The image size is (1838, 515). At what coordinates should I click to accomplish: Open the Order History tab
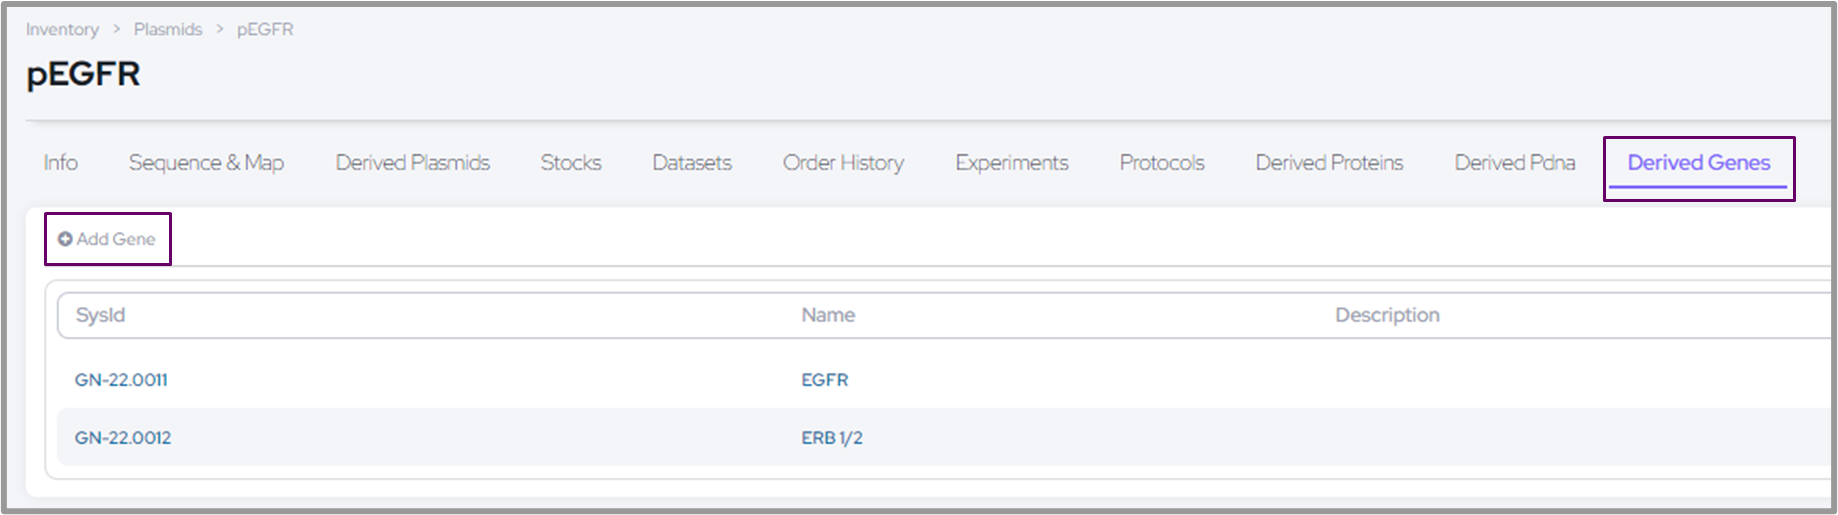[843, 163]
